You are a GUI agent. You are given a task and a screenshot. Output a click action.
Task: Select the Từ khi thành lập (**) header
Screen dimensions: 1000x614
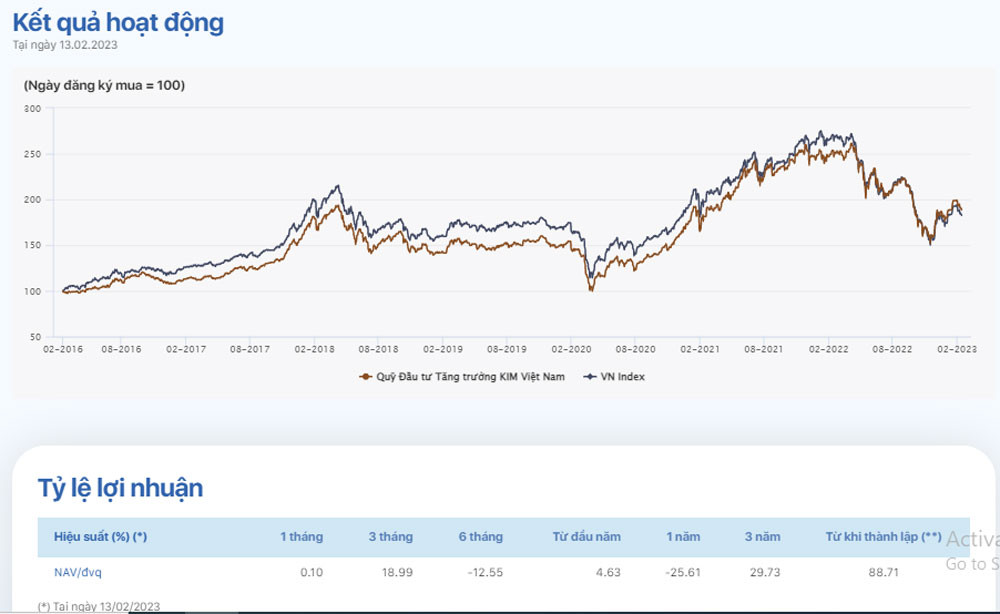point(883,537)
